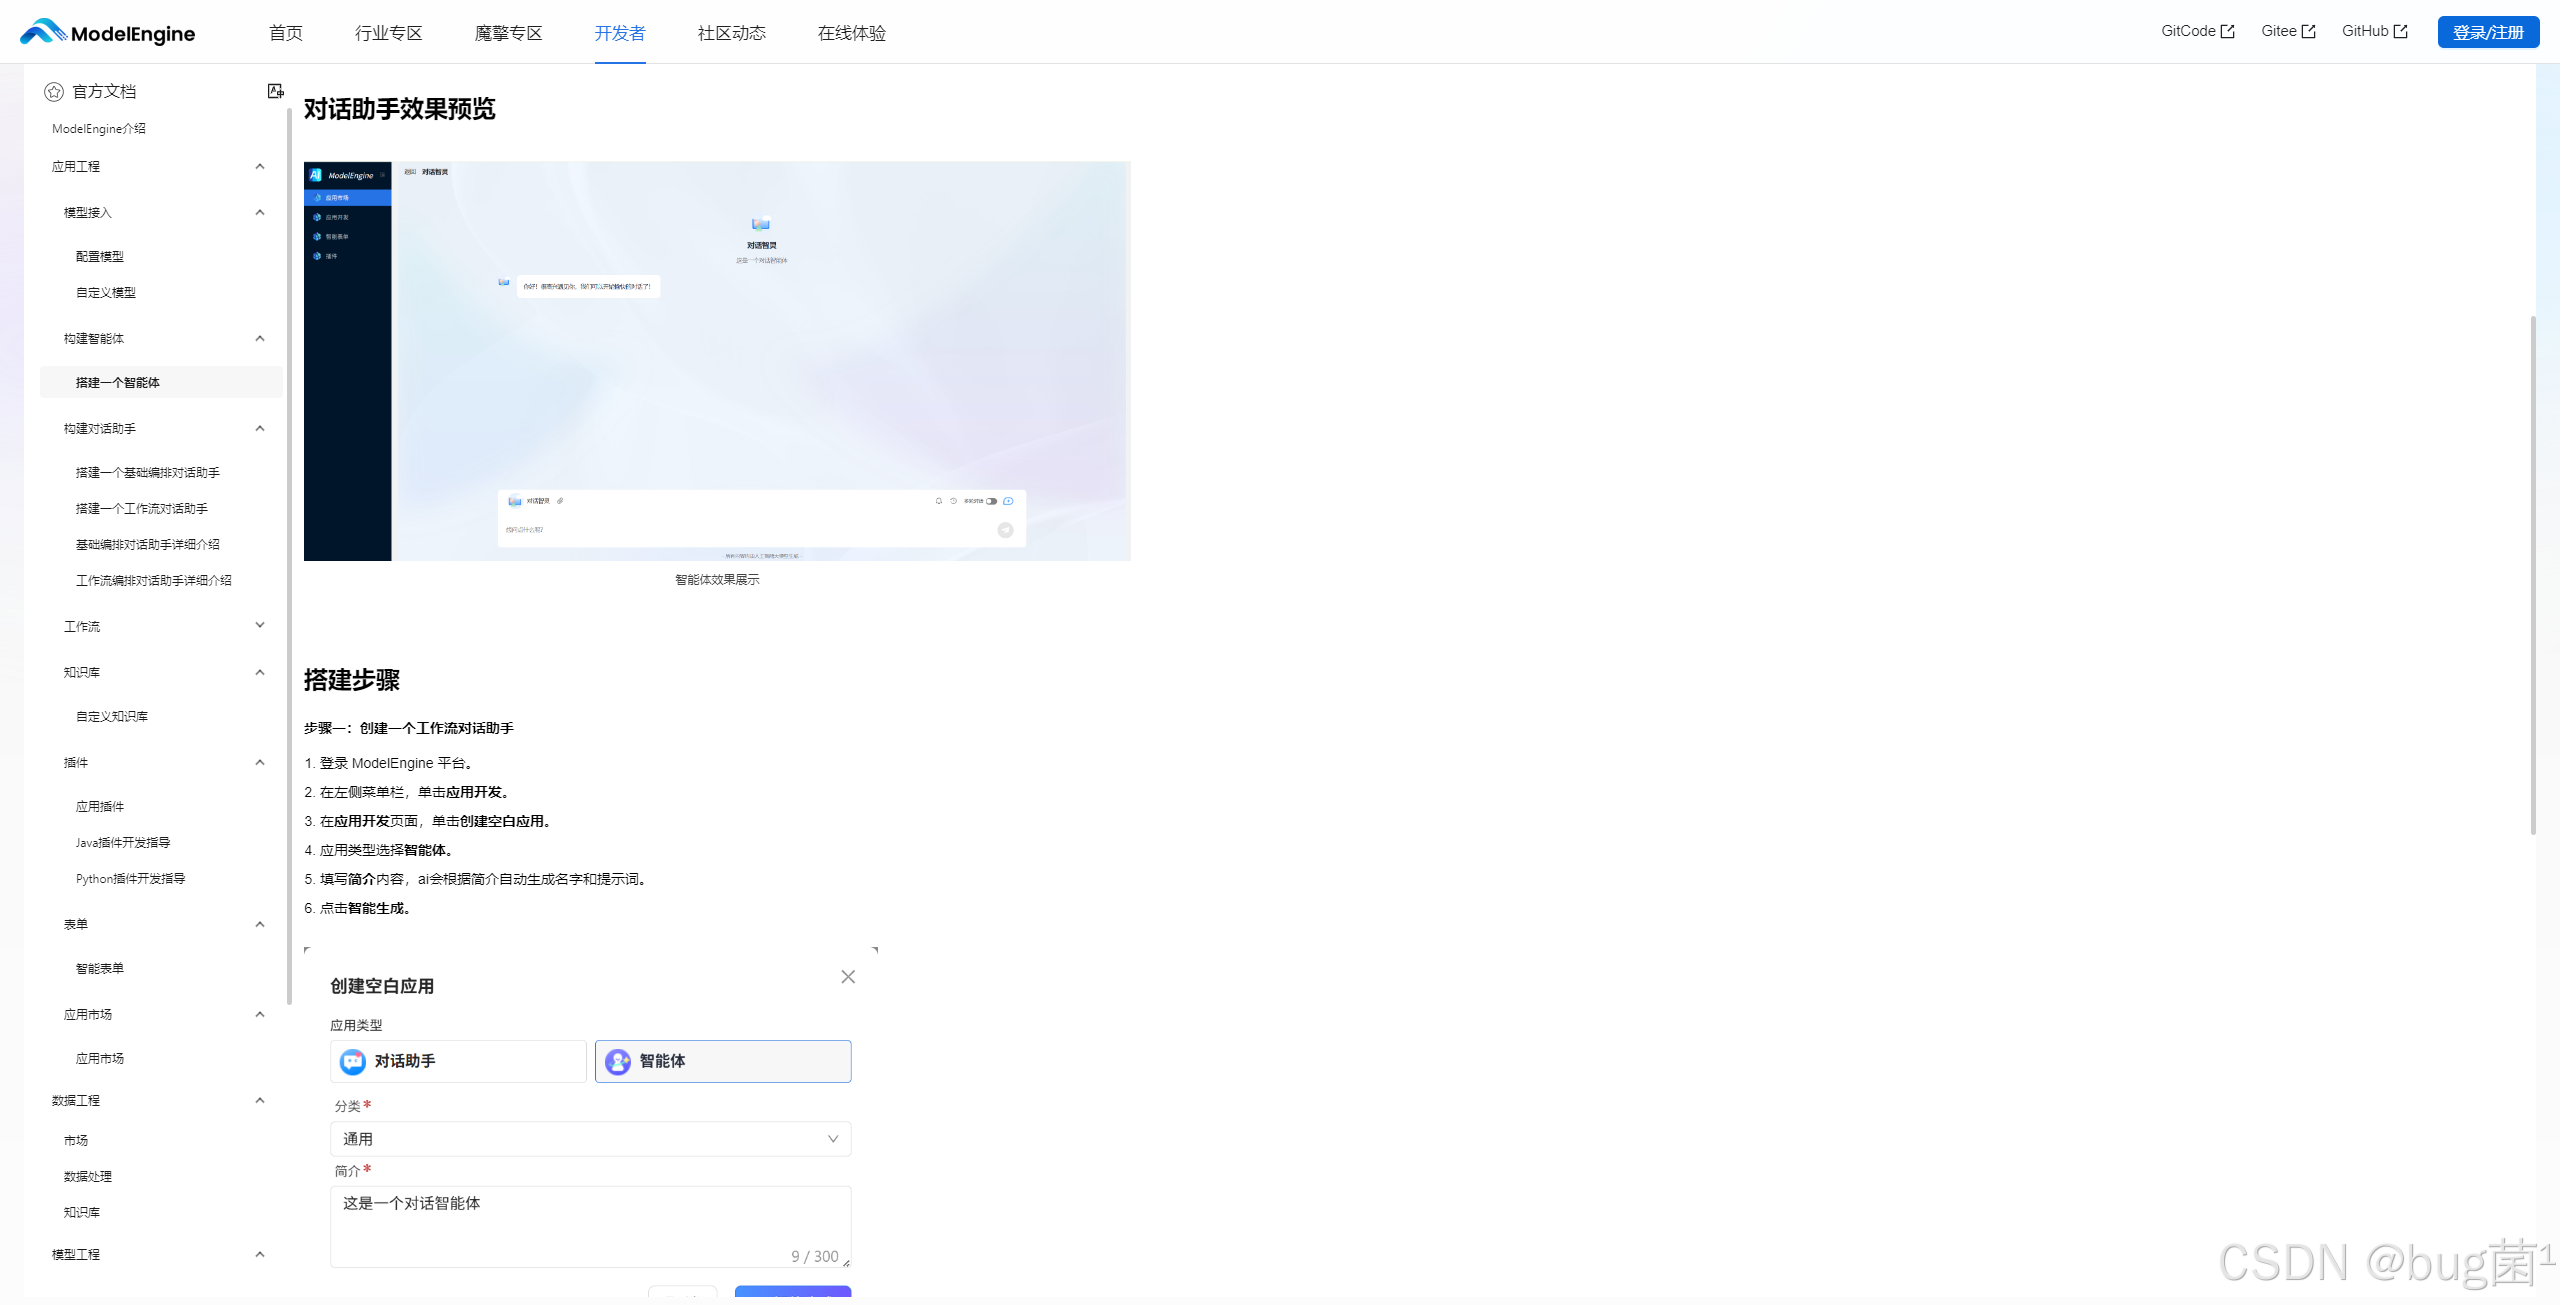Image resolution: width=2560 pixels, height=1305 pixels.
Task: Switch to the 社区动态 nav tab
Action: point(731,33)
